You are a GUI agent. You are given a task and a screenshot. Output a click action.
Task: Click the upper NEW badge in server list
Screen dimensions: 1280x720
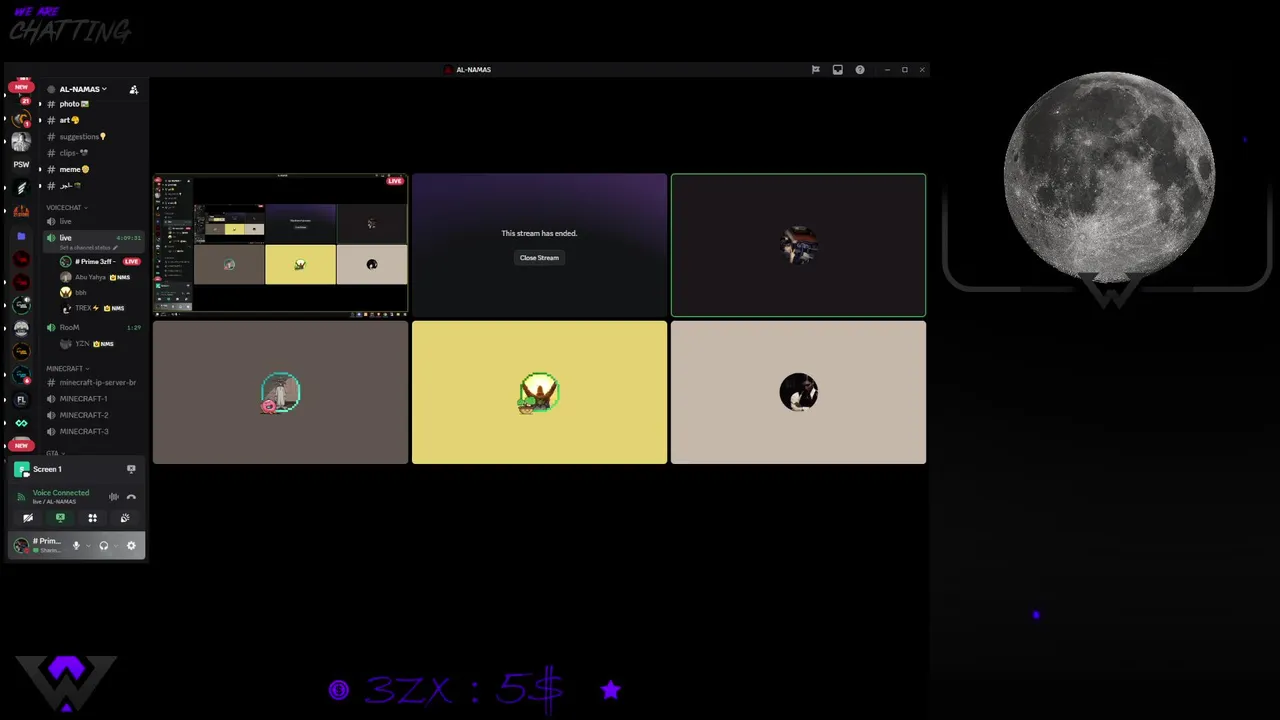coord(21,86)
